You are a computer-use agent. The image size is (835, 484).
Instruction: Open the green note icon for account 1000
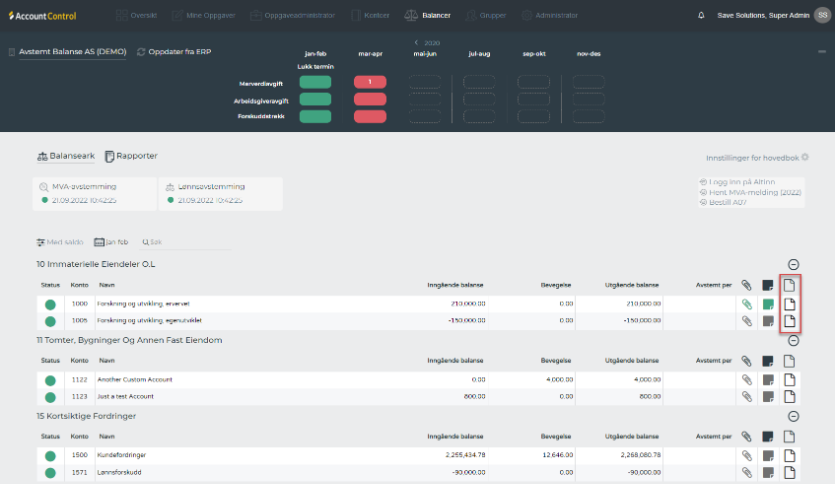(768, 304)
